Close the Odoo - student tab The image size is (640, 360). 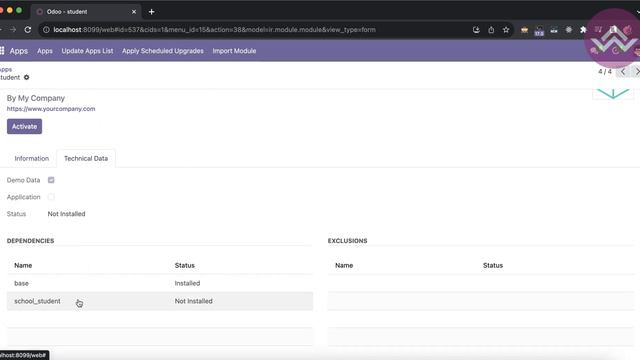[134, 12]
